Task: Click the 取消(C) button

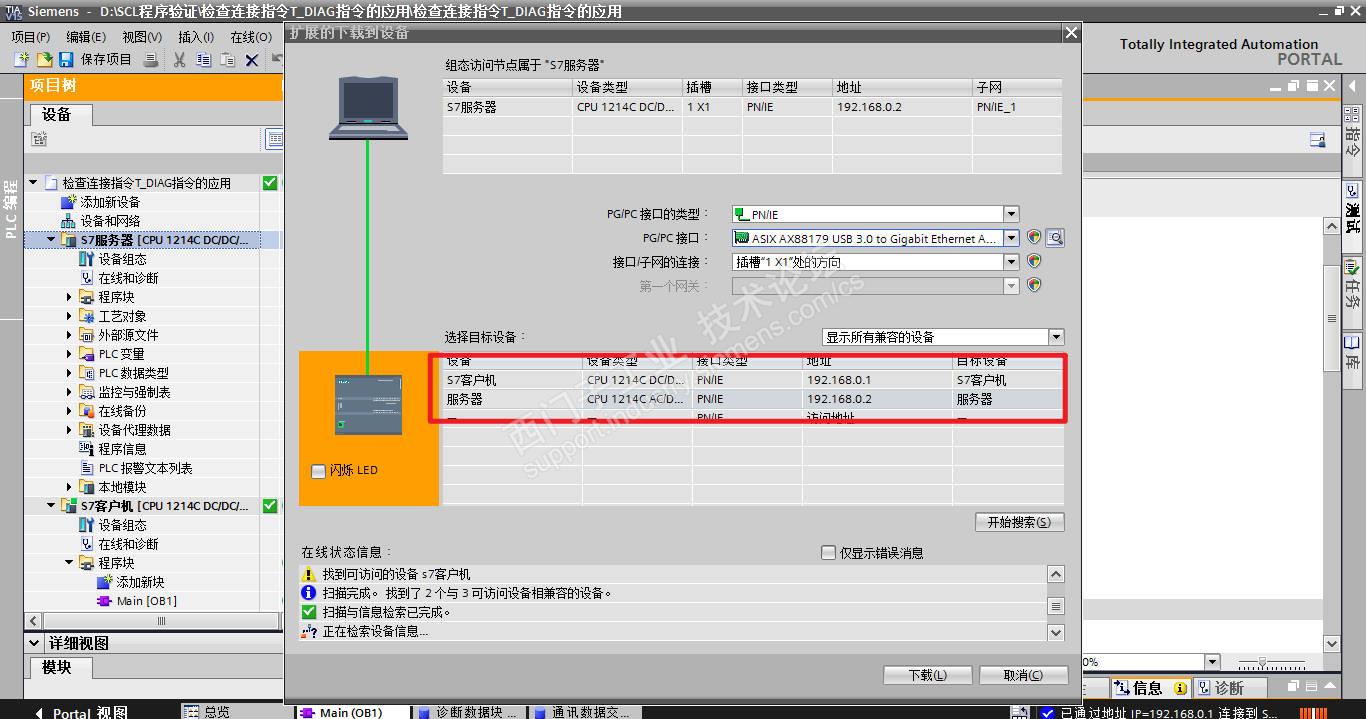Action: click(1023, 675)
